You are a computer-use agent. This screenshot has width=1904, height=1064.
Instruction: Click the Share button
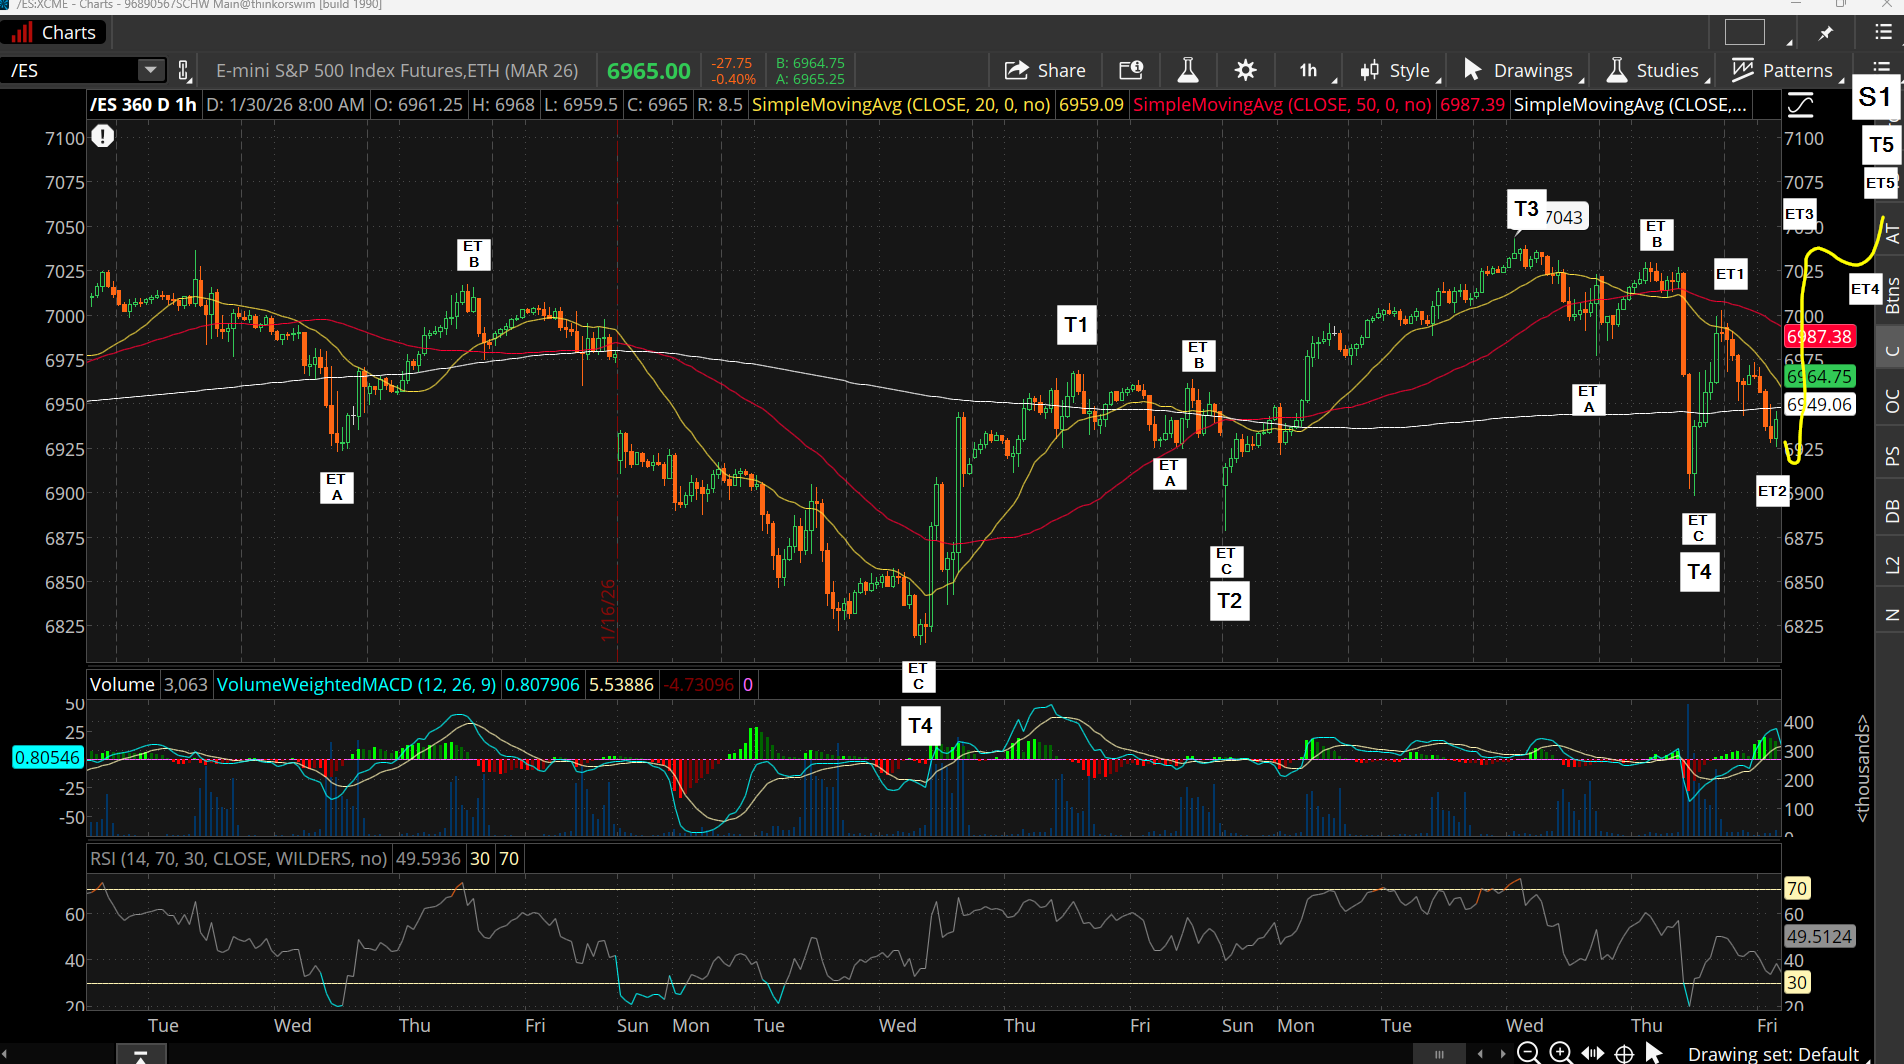click(1045, 70)
